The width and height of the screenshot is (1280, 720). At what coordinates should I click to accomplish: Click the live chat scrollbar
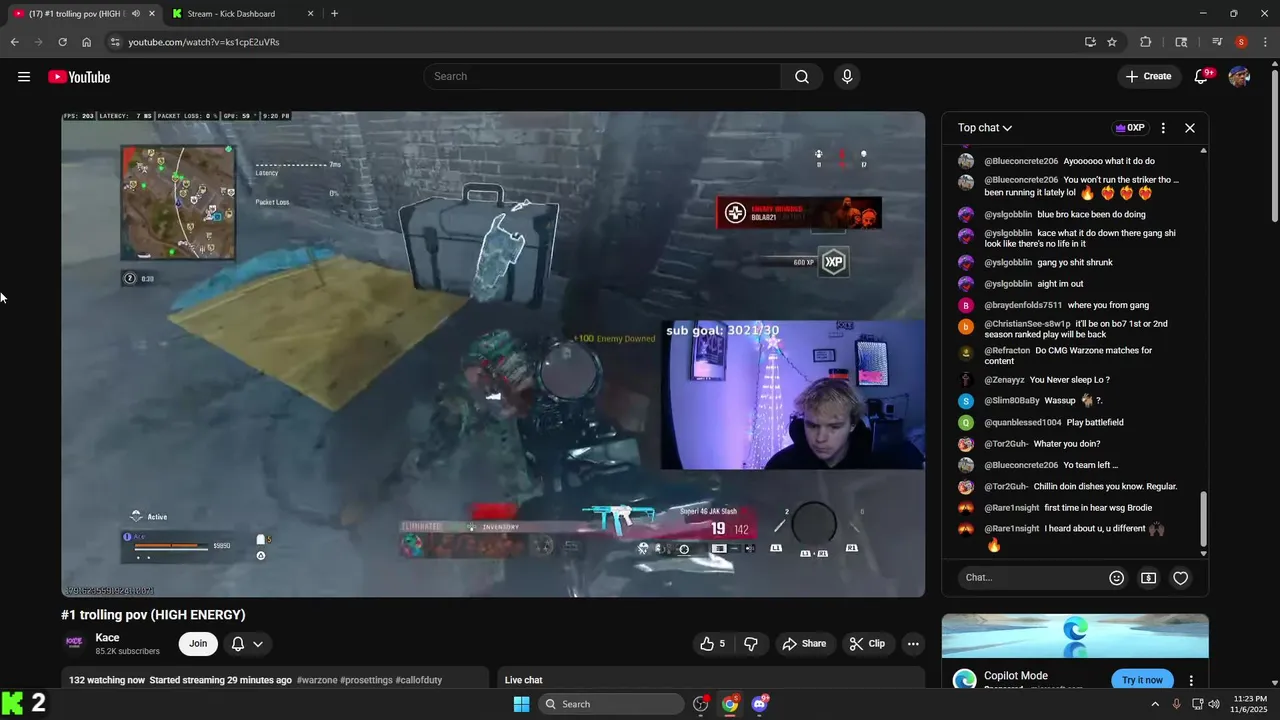[x=1204, y=520]
